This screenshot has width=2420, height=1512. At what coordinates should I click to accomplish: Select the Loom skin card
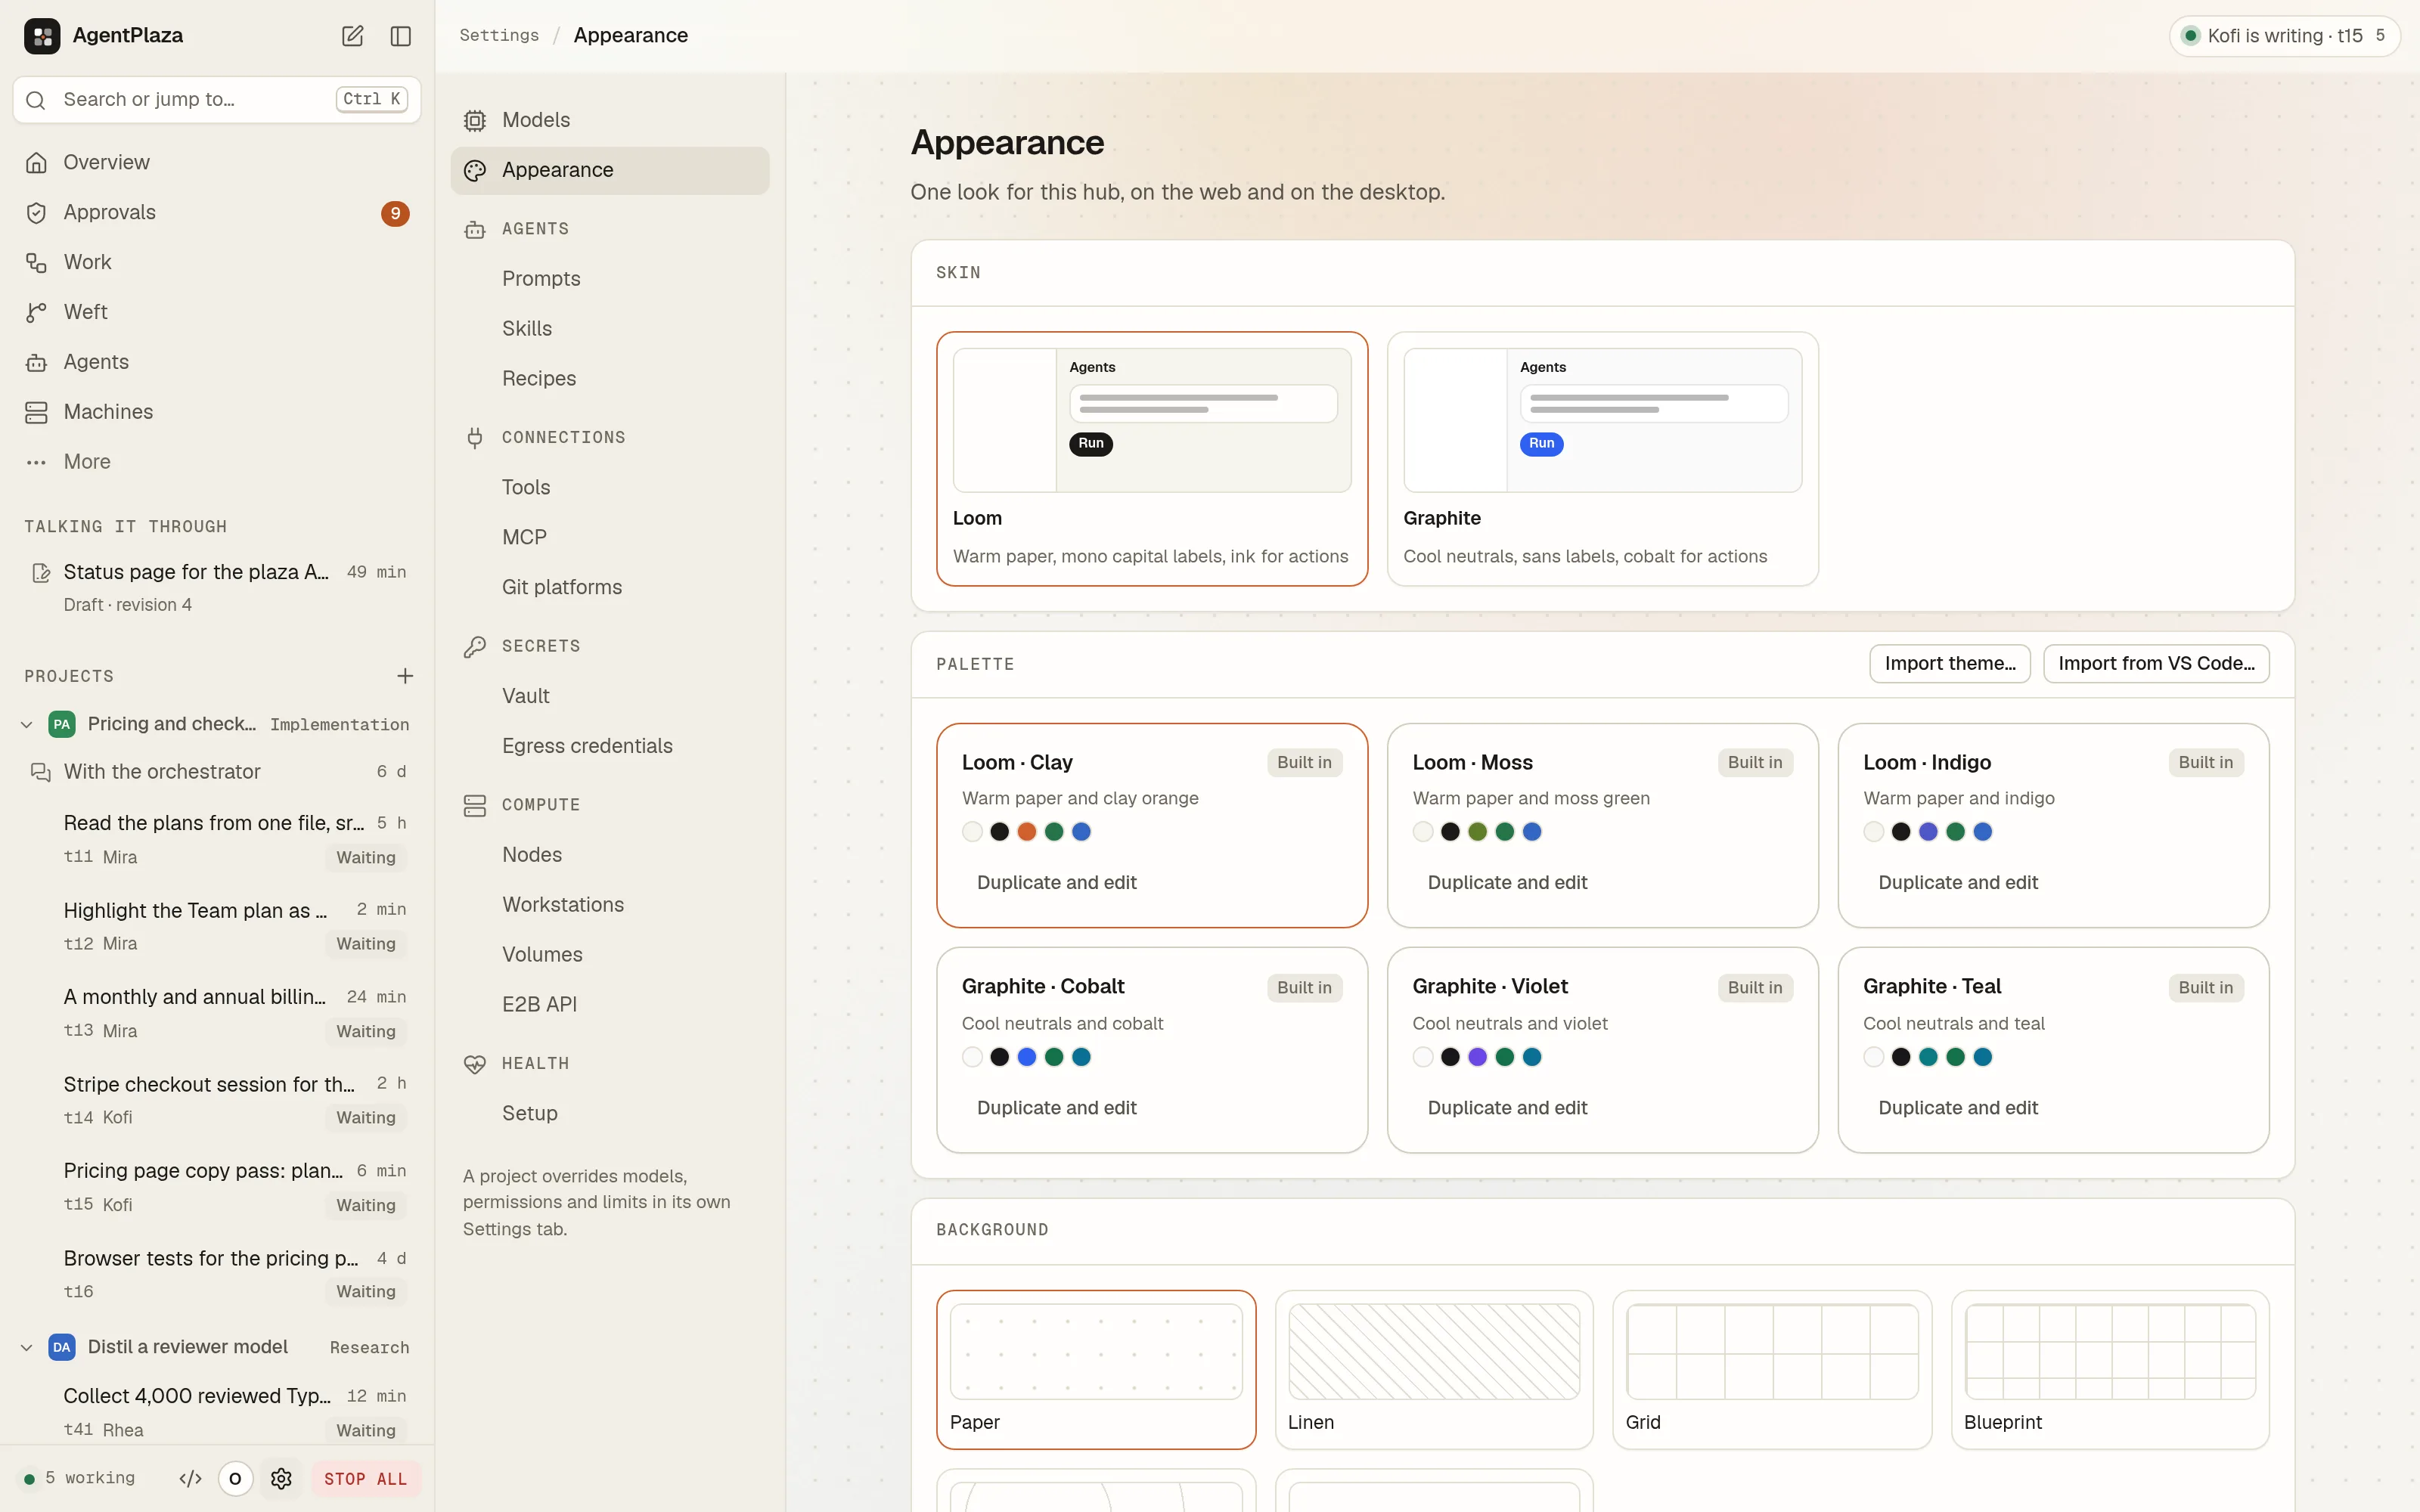(x=1152, y=459)
